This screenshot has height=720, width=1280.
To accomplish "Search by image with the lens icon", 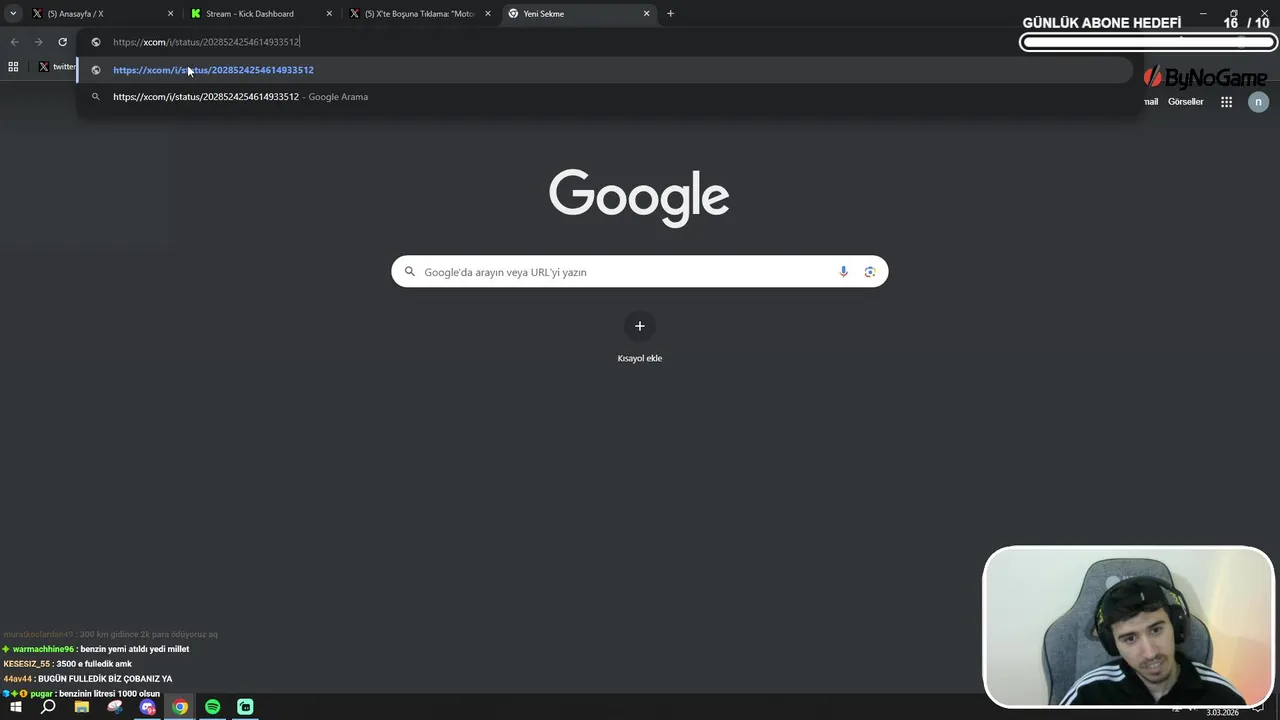I will (x=869, y=272).
